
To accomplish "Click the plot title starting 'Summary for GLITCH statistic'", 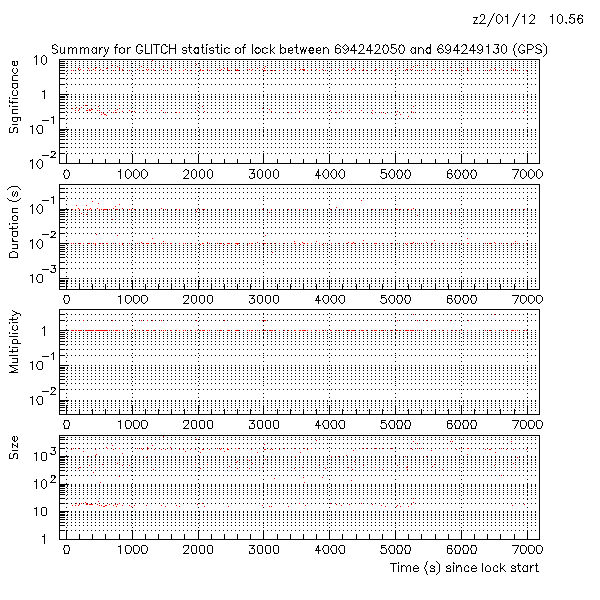I will point(298,49).
